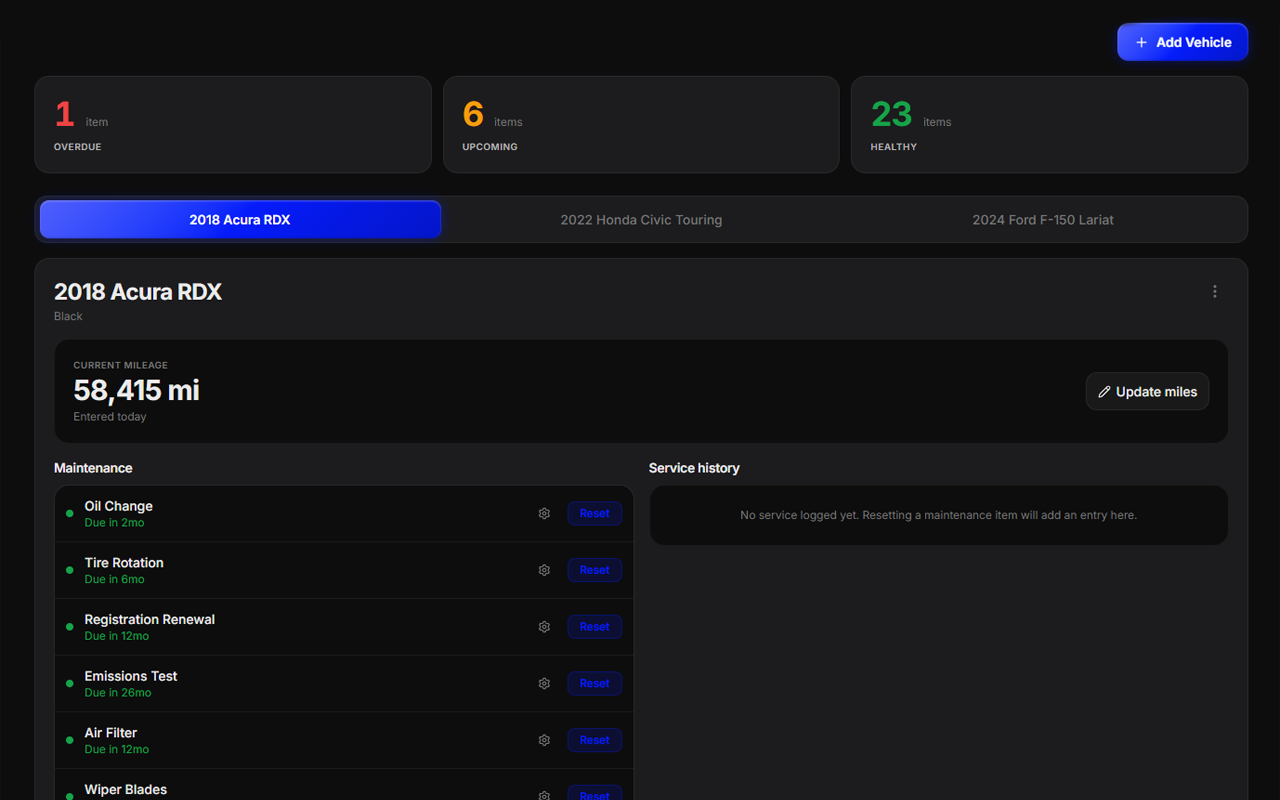This screenshot has width=1280, height=800.
Task: Click the Add Vehicle button
Action: [1182, 42]
